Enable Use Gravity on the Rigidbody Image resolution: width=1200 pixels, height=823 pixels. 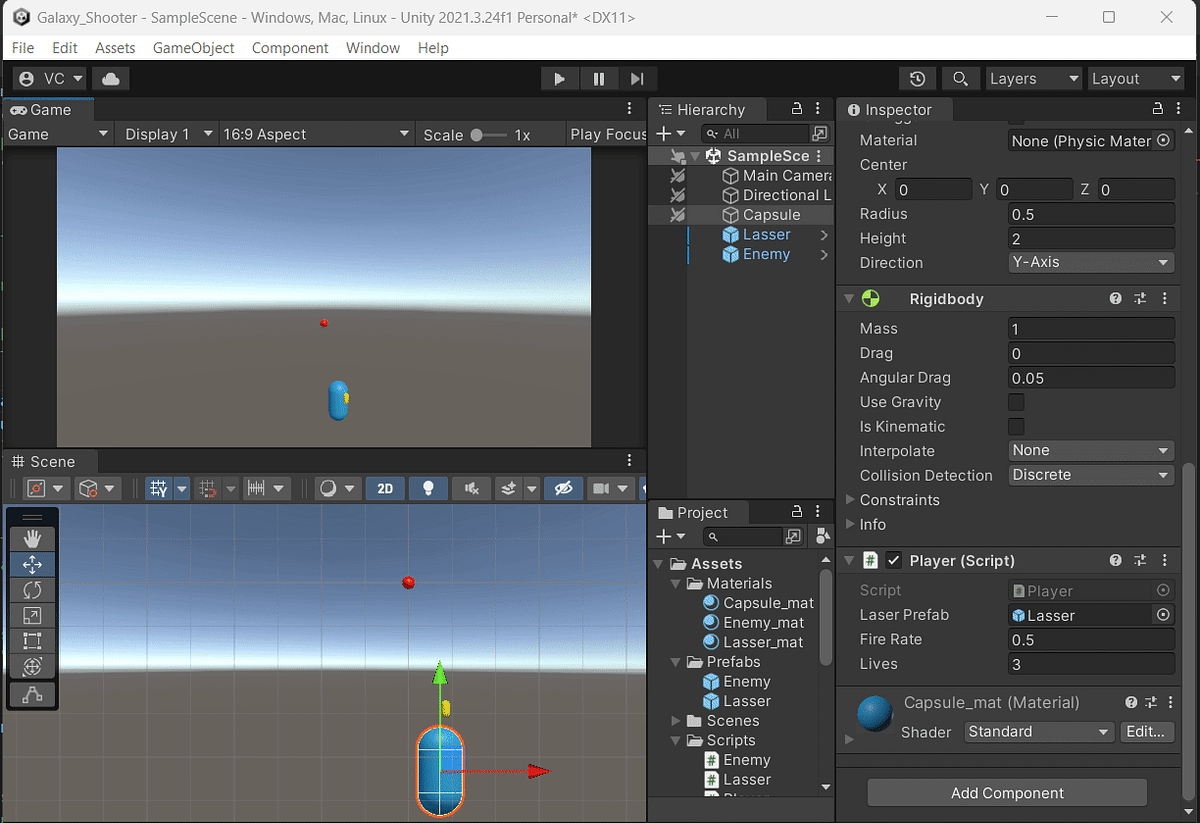1016,402
